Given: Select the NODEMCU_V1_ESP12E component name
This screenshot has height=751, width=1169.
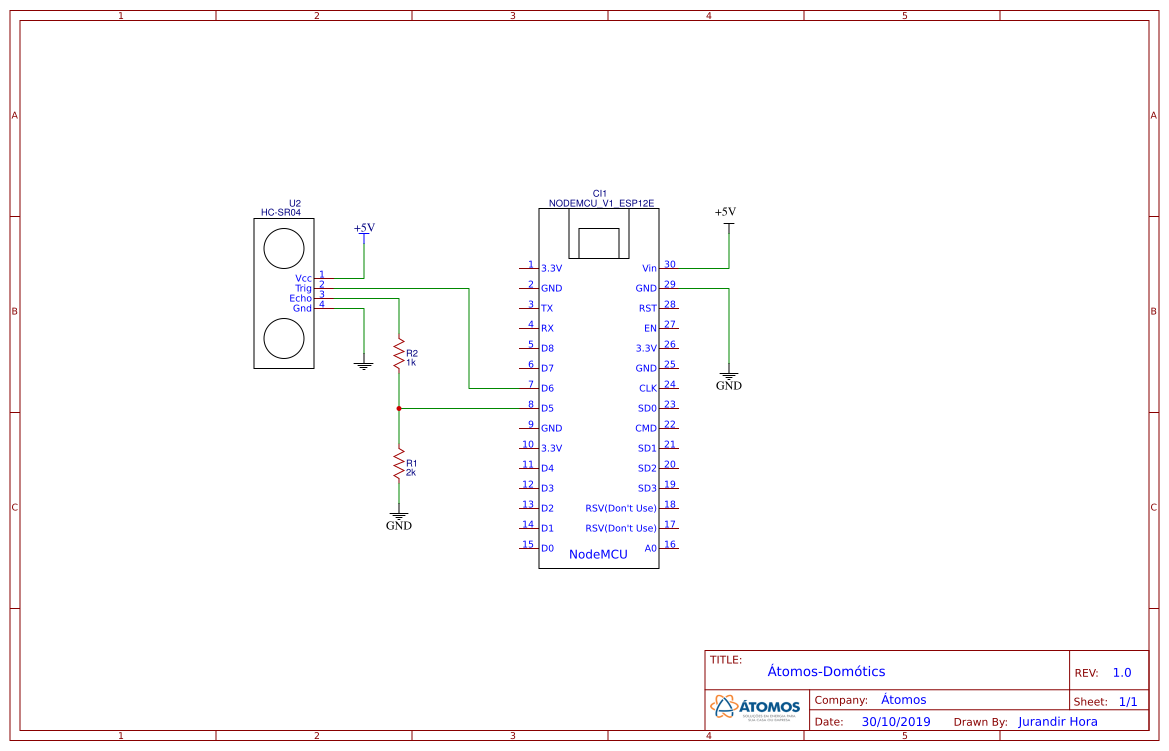Looking at the screenshot, I should 601,204.
